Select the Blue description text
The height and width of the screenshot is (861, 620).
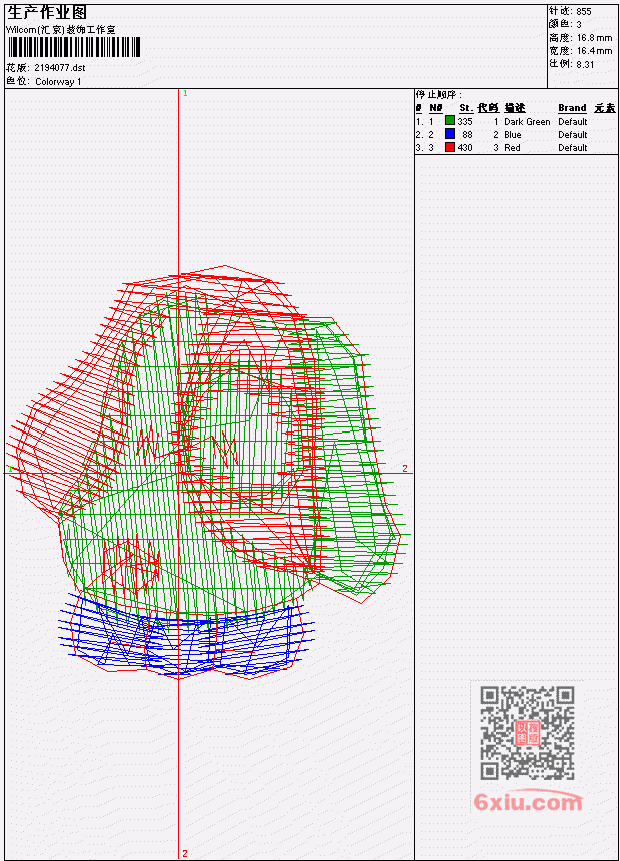[x=513, y=135]
